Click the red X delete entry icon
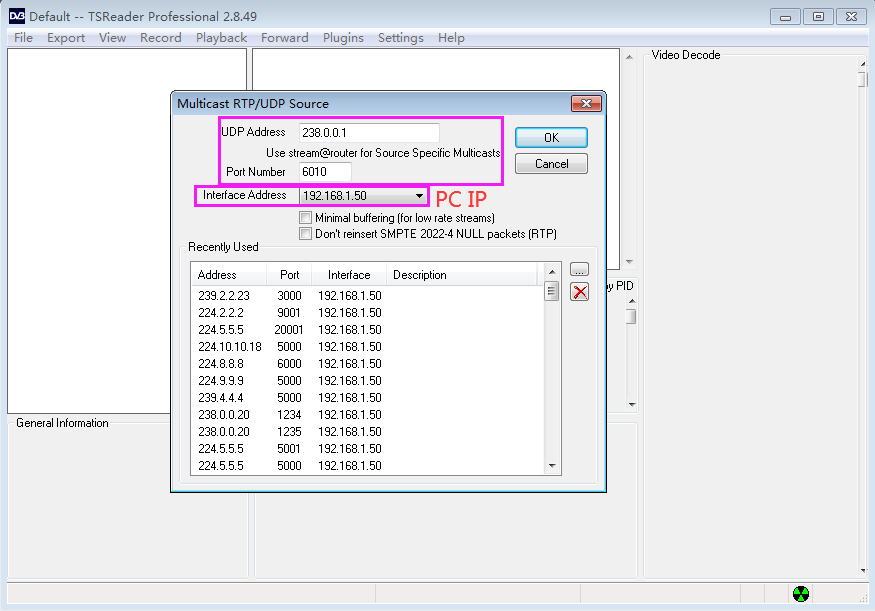Viewport: 875px width, 611px height. click(x=579, y=291)
